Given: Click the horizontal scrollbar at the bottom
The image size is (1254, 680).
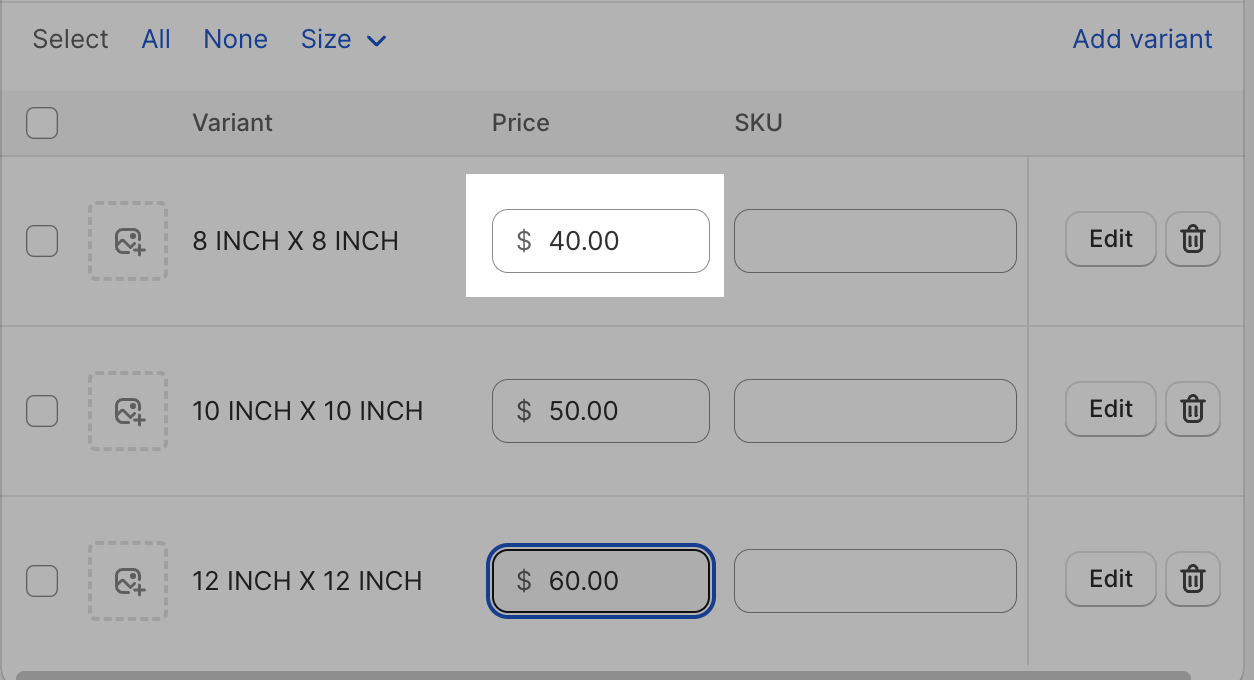Looking at the screenshot, I should pyautogui.click(x=600, y=676).
